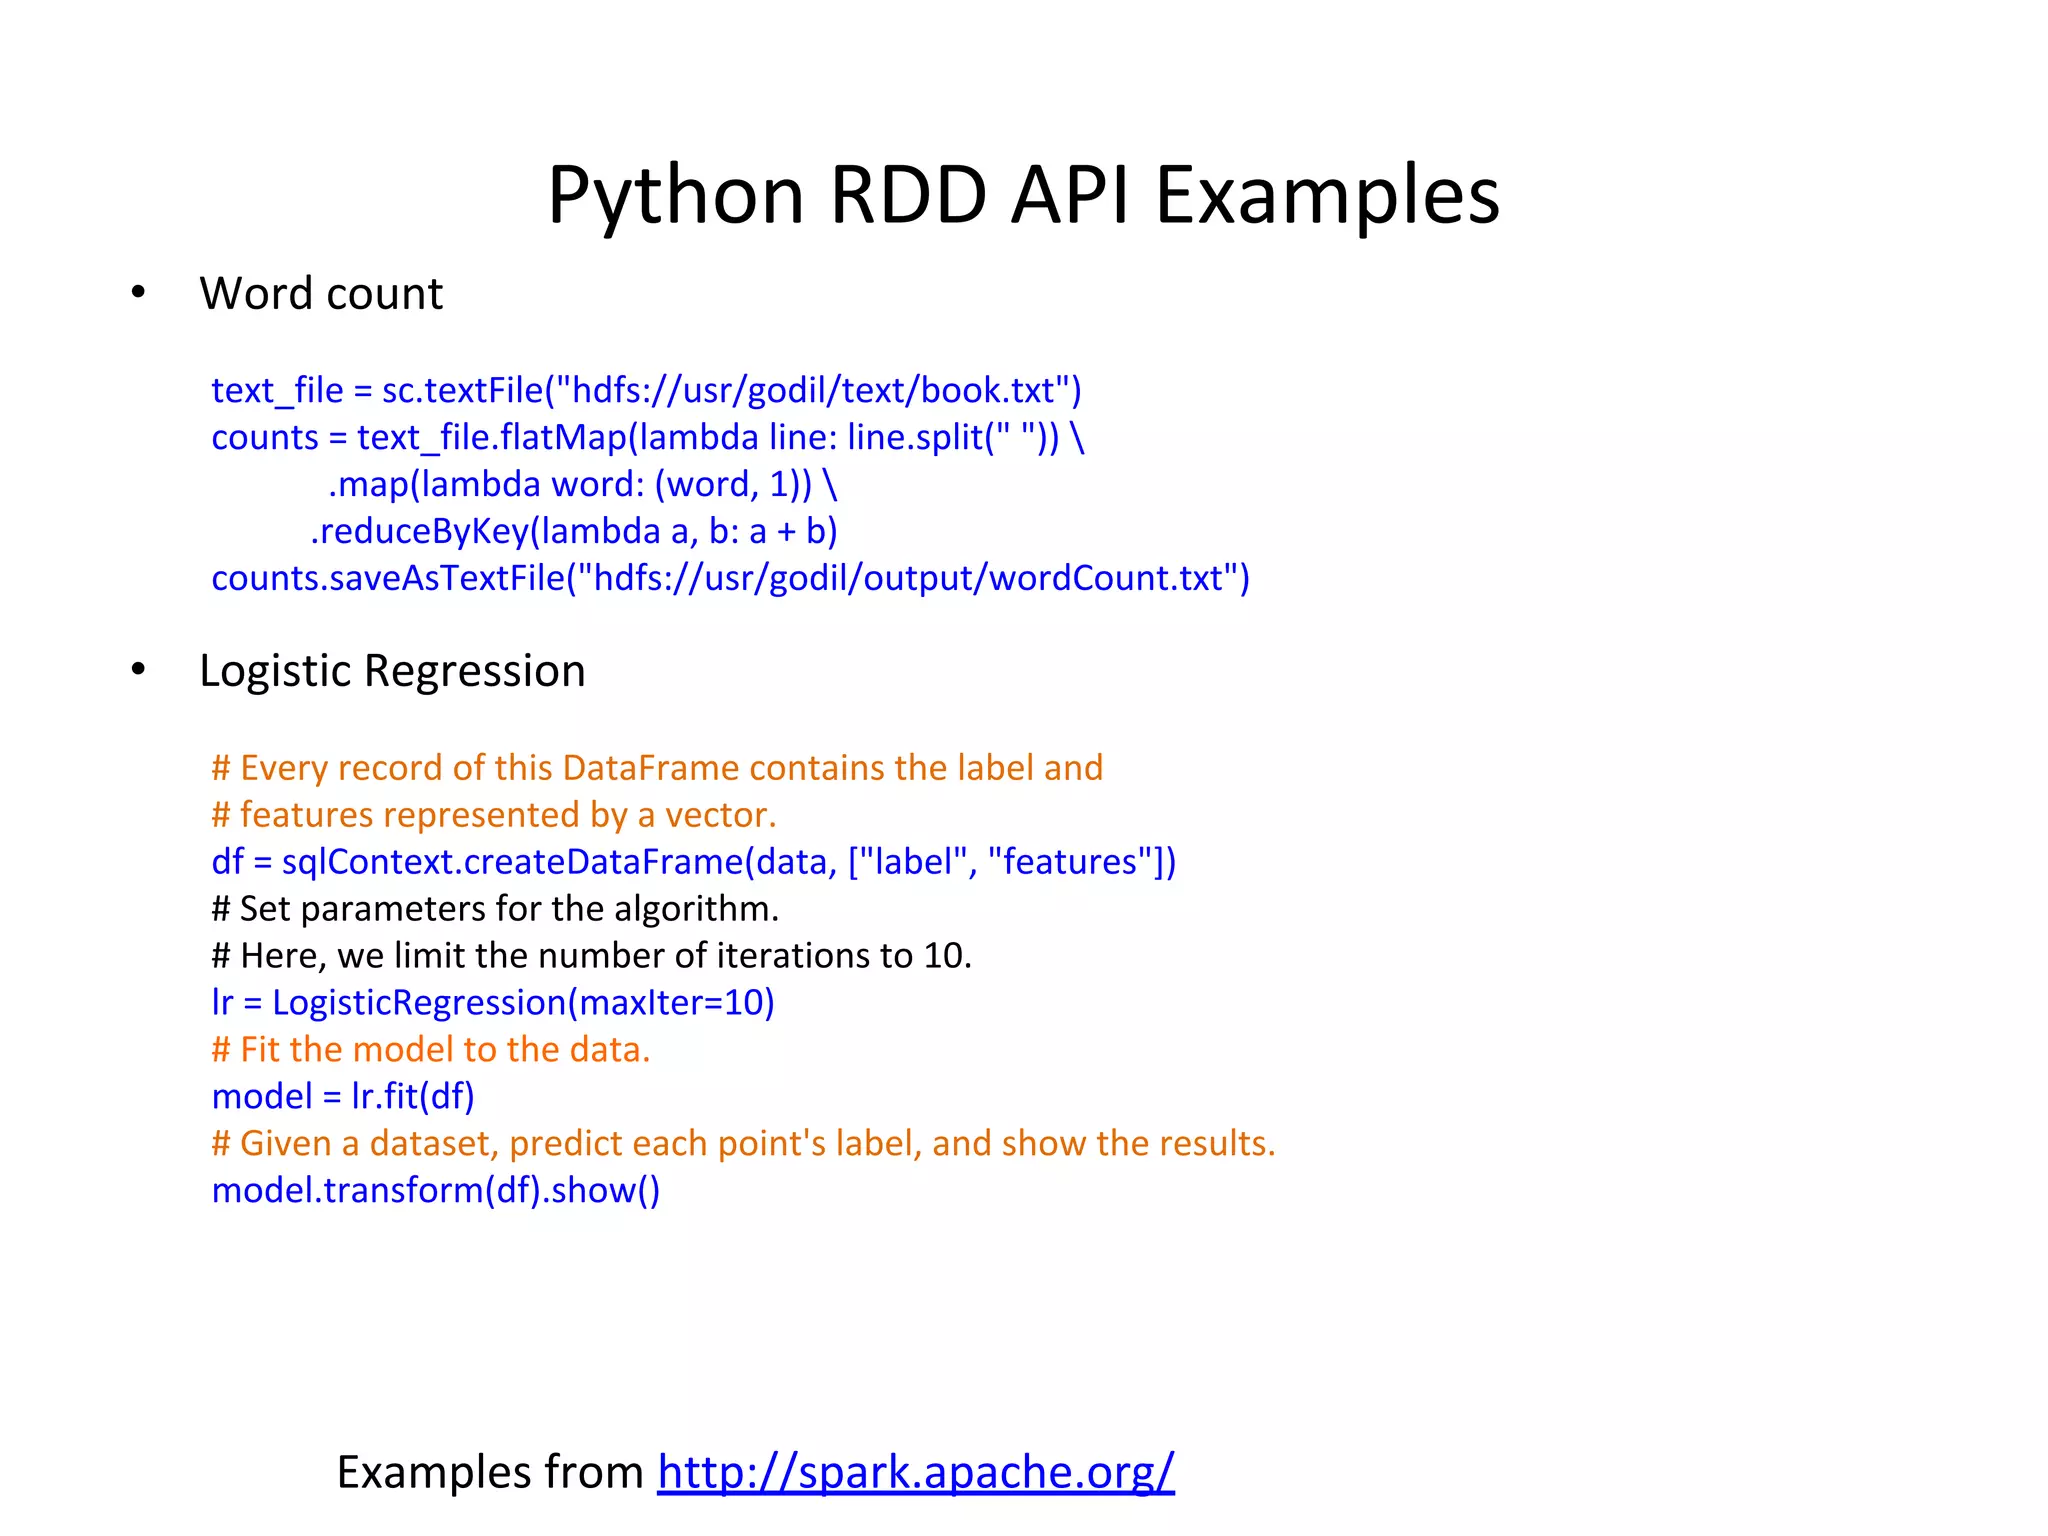
Task: Click the 'Set parameters for the algorithm' comment
Action: (495, 909)
